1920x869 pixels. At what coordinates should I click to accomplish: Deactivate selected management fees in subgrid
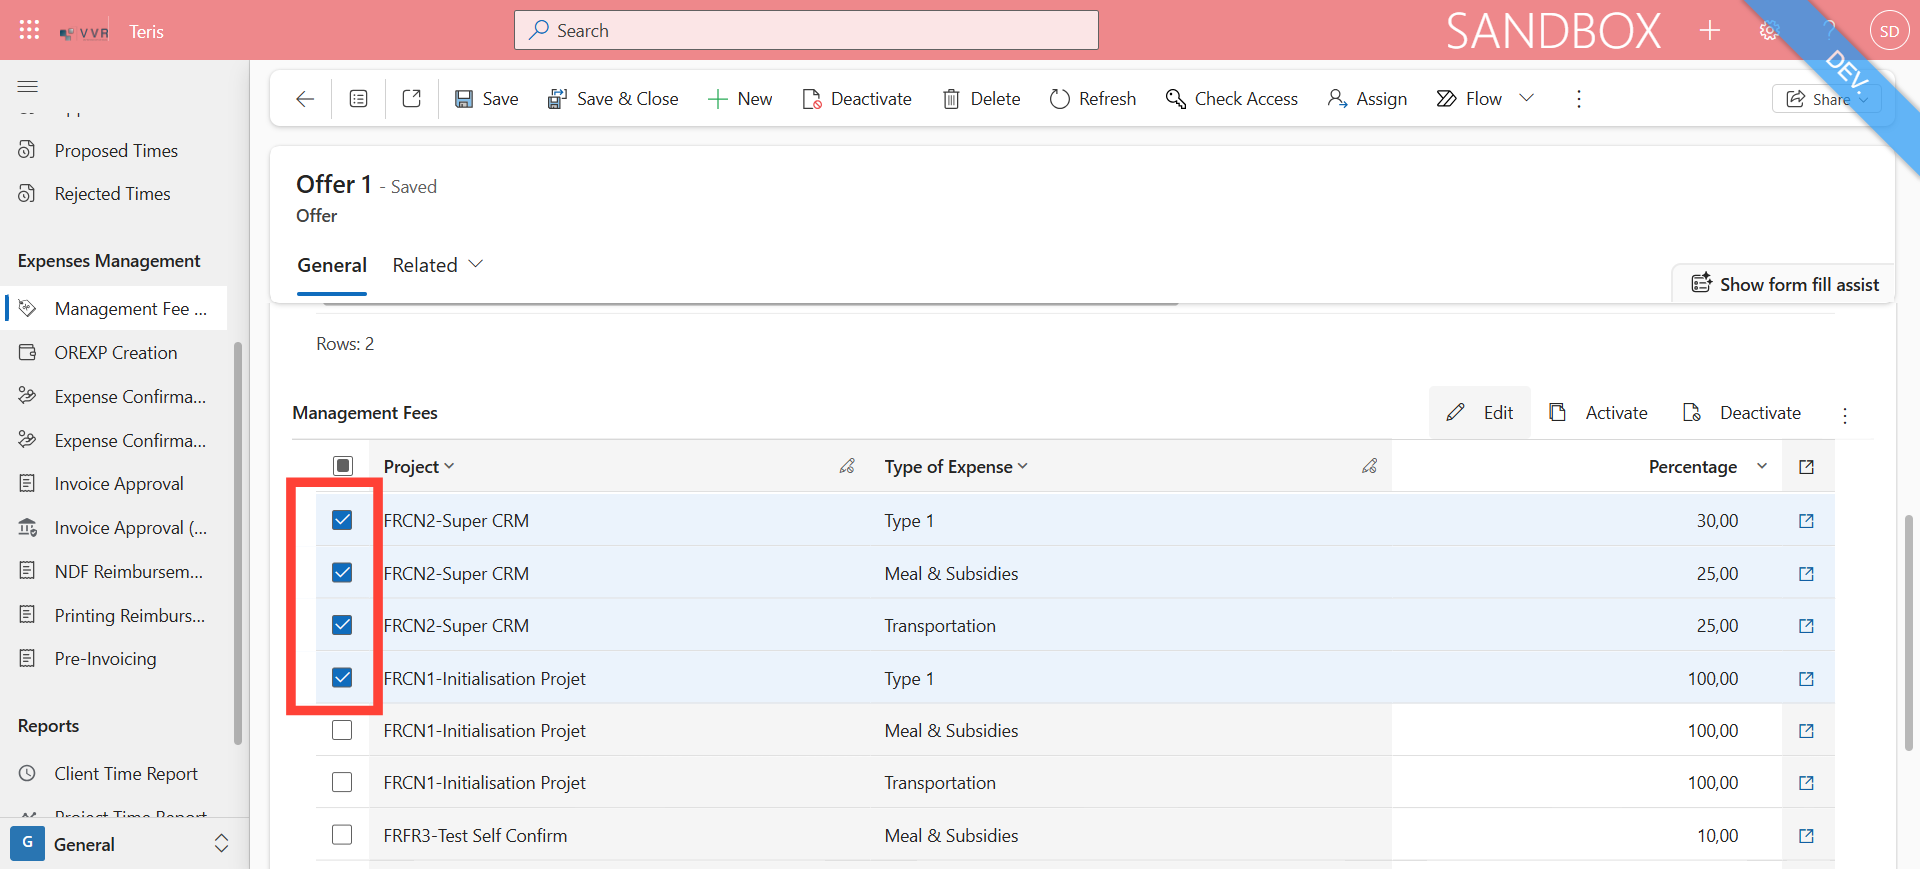[1742, 413]
